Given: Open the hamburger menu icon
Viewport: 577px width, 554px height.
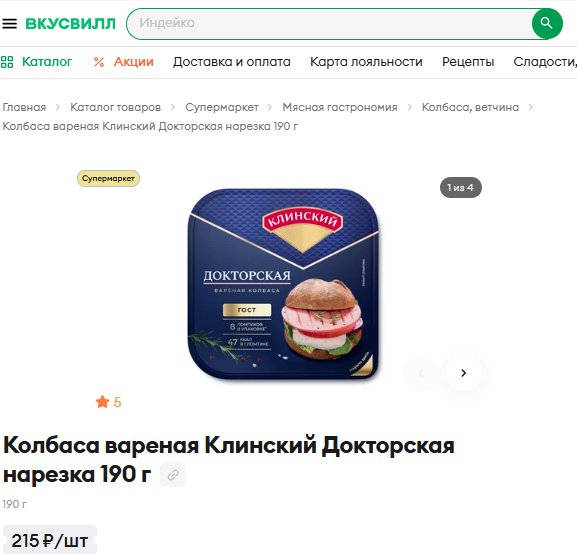Looking at the screenshot, I should 10,24.
